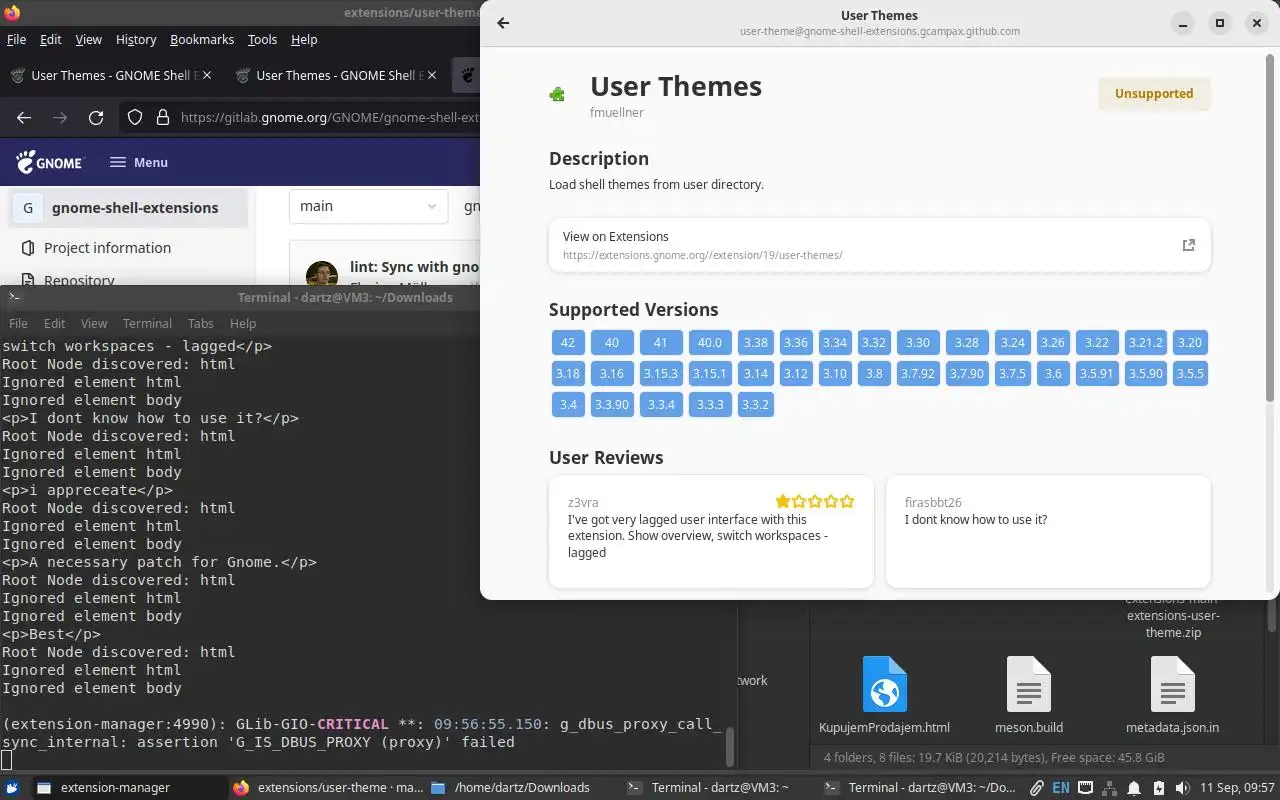Image resolution: width=1280 pixels, height=800 pixels.
Task: Click the Extension Manager vertical scrollbar
Action: 1271,230
